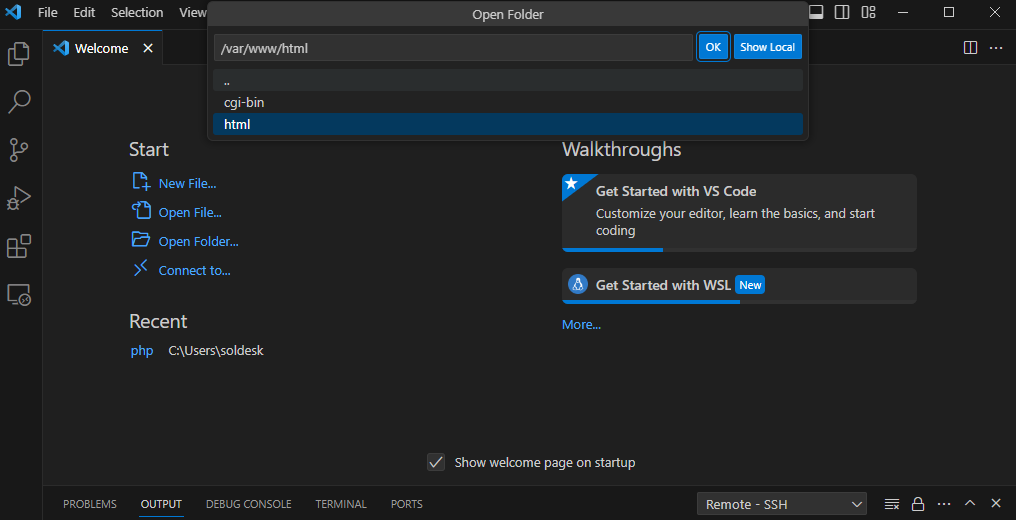Open the File menu
1016x520 pixels.
[x=48, y=12]
